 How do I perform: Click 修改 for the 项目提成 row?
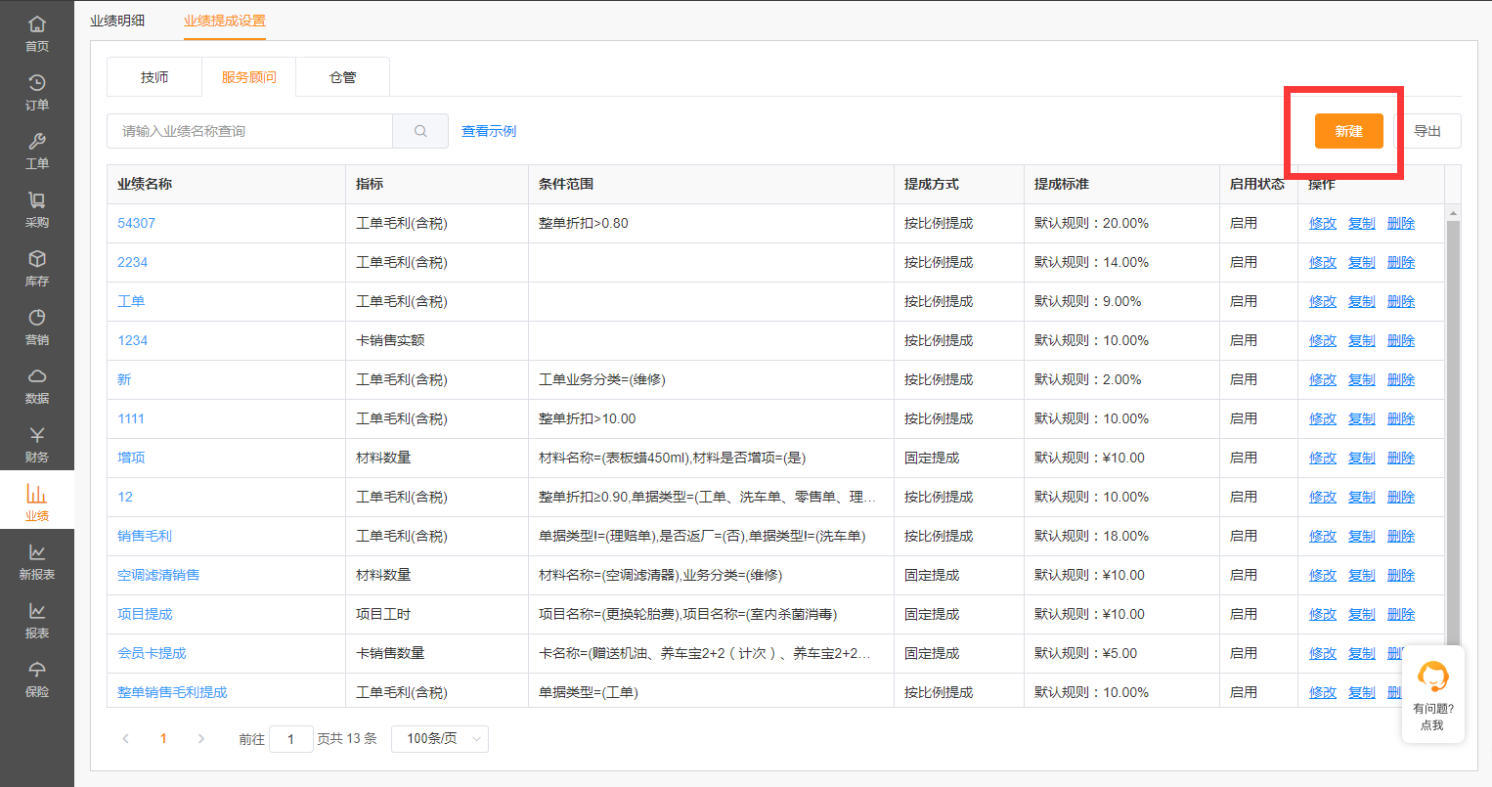coord(1323,614)
